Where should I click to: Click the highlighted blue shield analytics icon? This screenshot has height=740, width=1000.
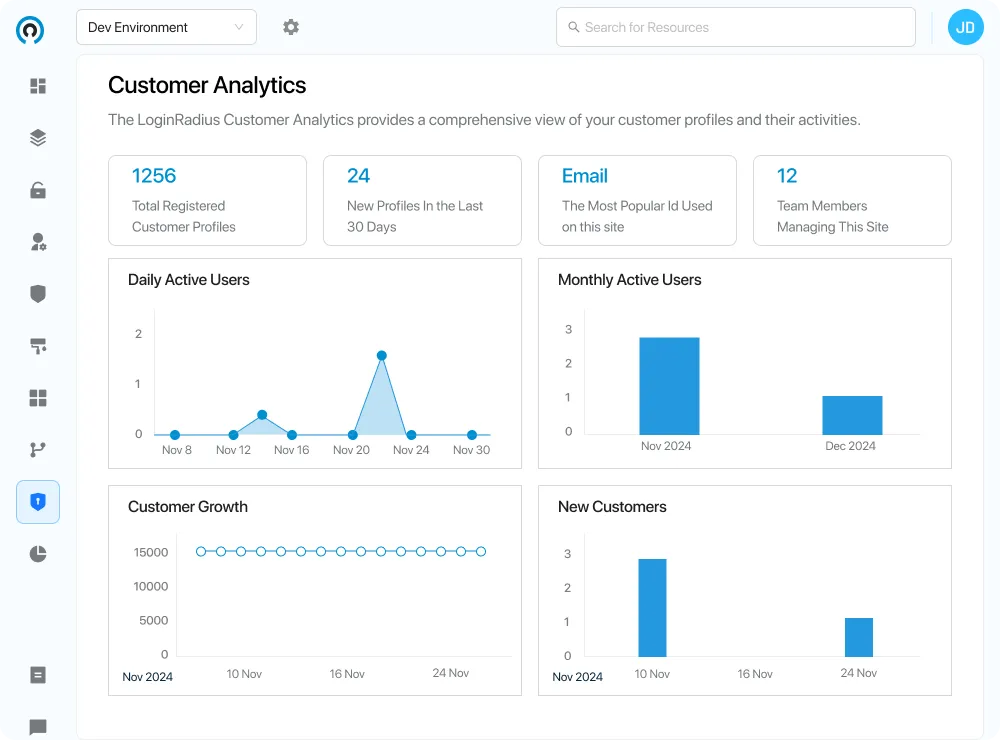tap(37, 501)
